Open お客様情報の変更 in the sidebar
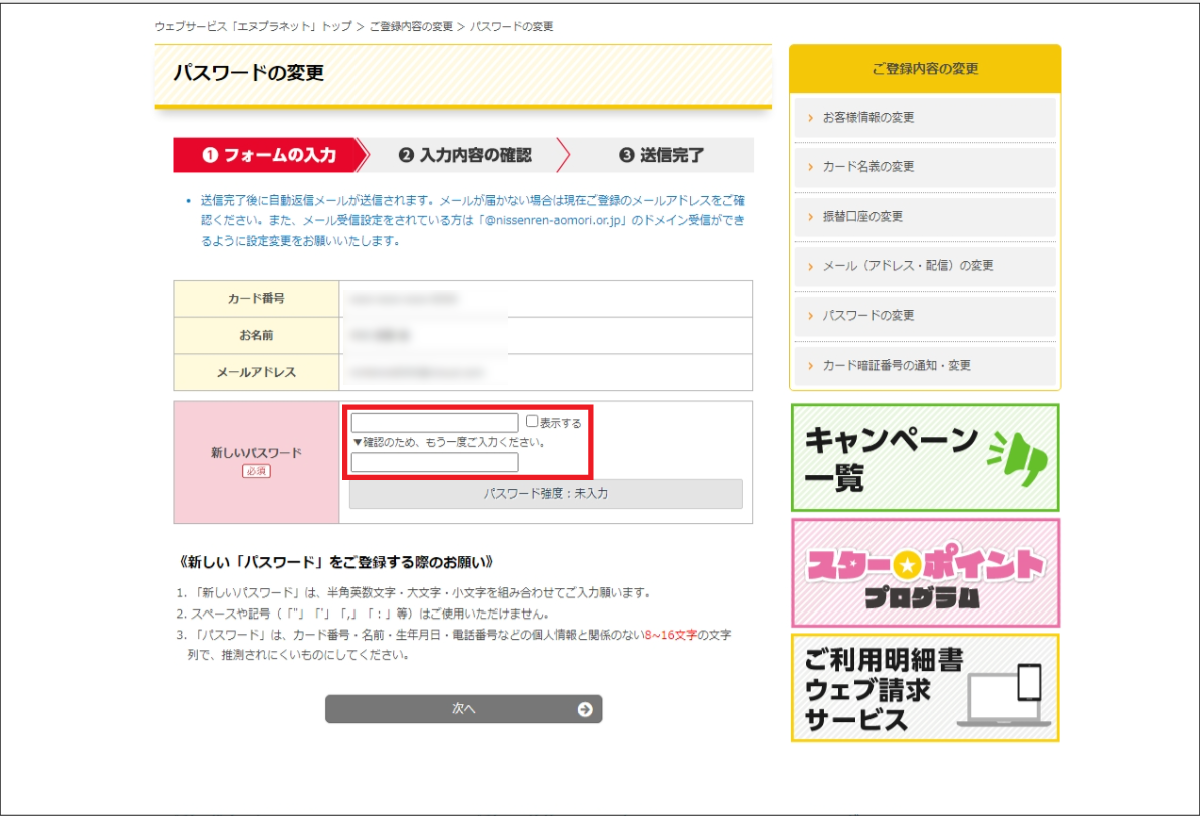The image size is (1200, 816). coord(925,118)
